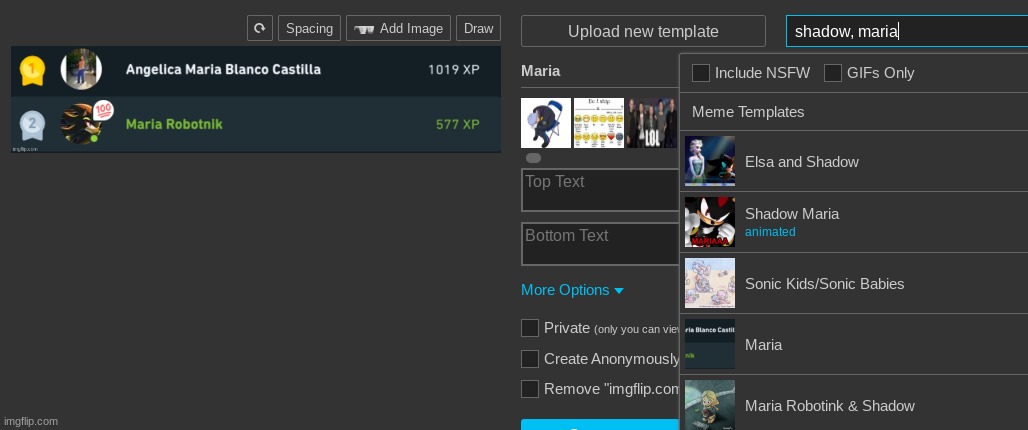This screenshot has height=430, width=1028.
Task: Toggle GIFs Only checkbox
Action: coord(833,73)
